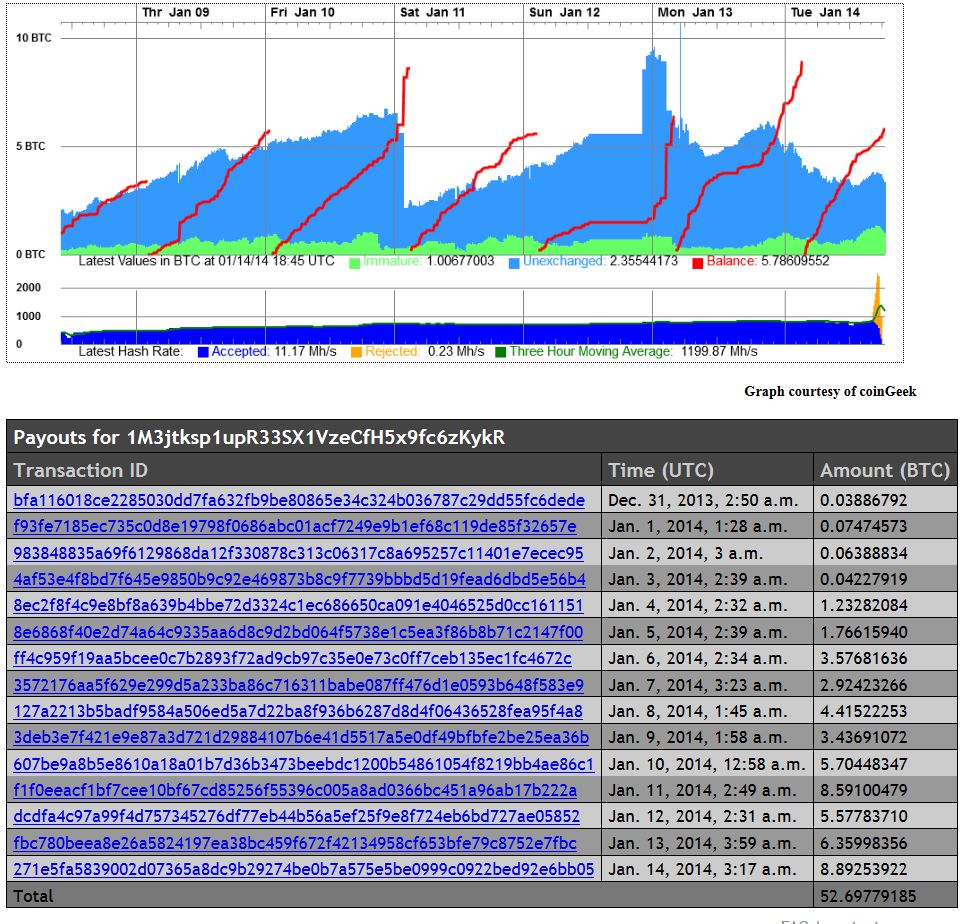Select the time "Jan. 2, 2014, 3 a.m."
Image resolution: width=972 pixels, height=924 pixels.
point(686,553)
